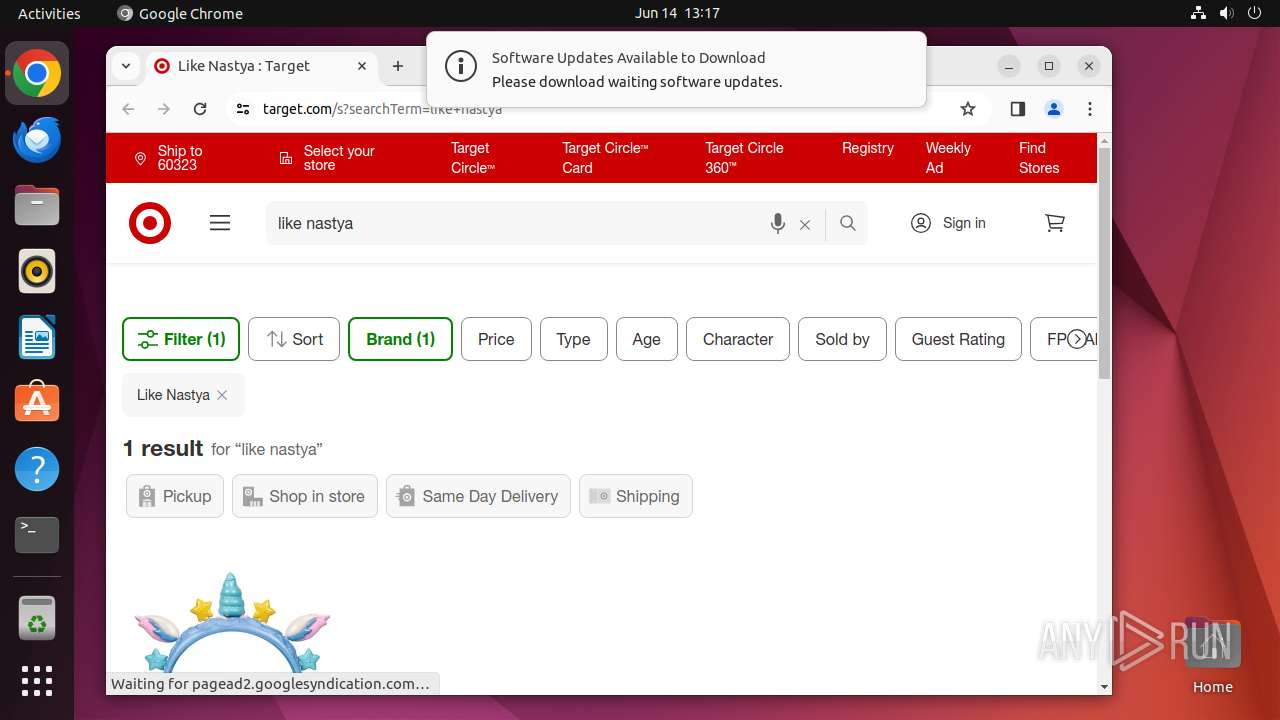Open LibreOffice Writer from dock
The image size is (1280, 720).
37,337
